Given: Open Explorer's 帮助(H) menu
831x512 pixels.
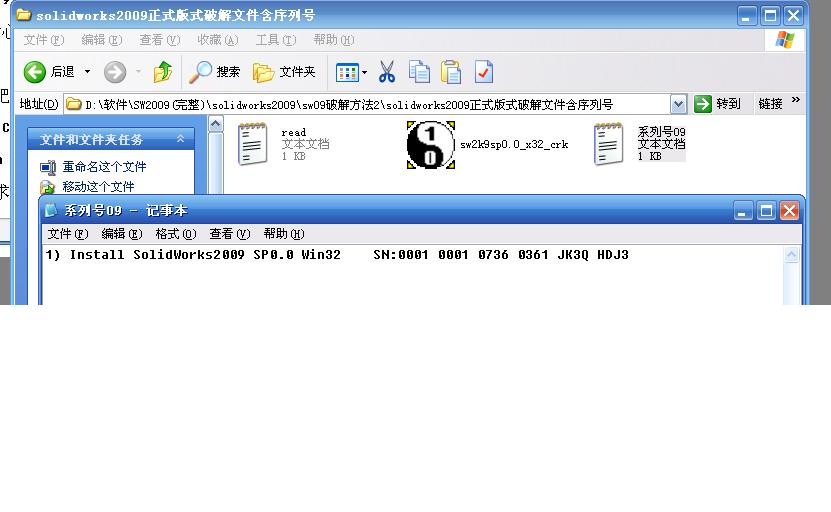Looking at the screenshot, I should pyautogui.click(x=334, y=40).
